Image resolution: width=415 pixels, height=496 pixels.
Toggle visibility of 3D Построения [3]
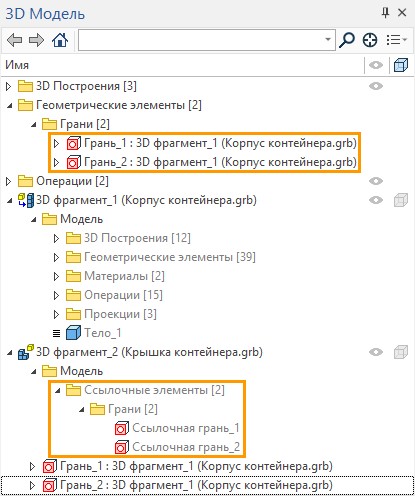[x=376, y=86]
